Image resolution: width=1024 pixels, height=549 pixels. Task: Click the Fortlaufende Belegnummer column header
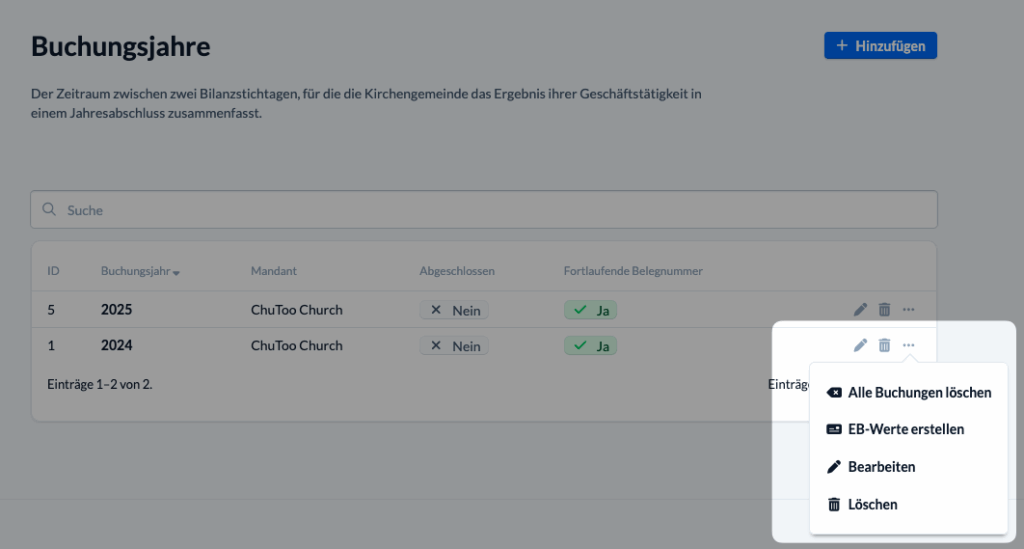pos(633,271)
